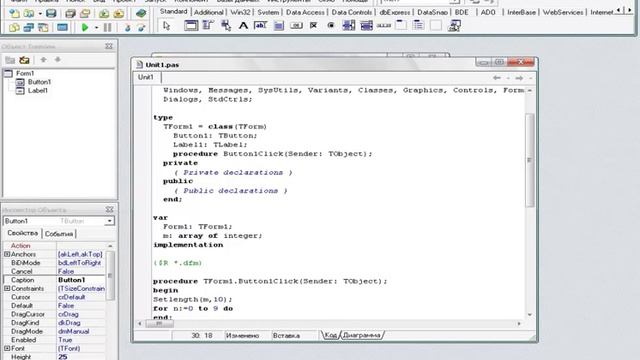Click the Save toolbar icon

coord(51,13)
